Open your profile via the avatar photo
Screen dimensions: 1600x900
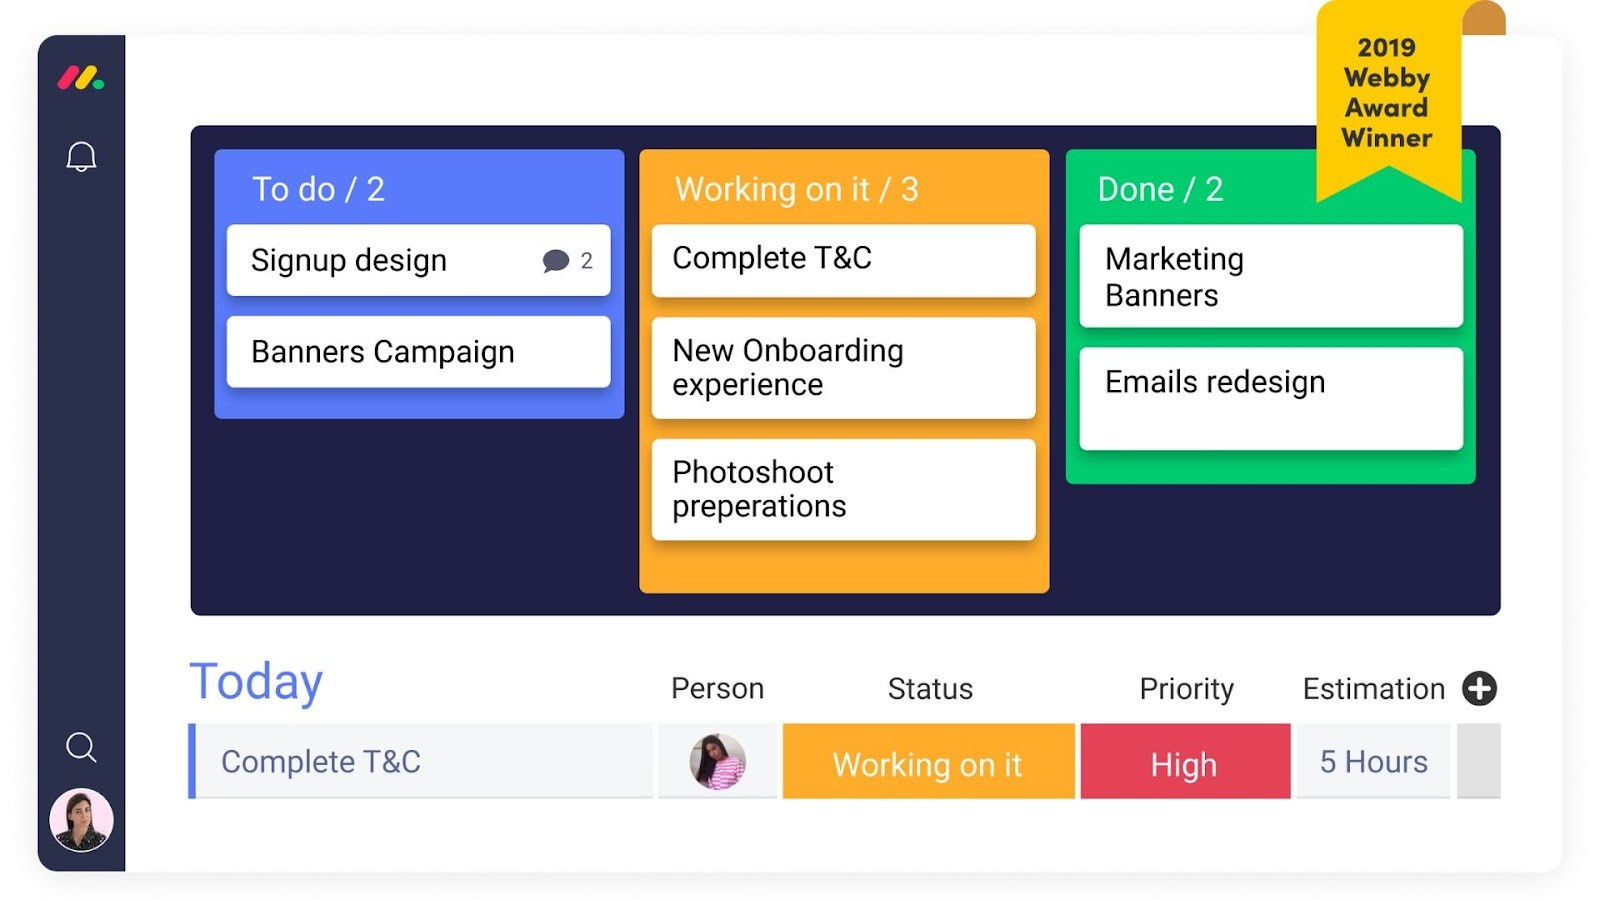tap(80, 819)
